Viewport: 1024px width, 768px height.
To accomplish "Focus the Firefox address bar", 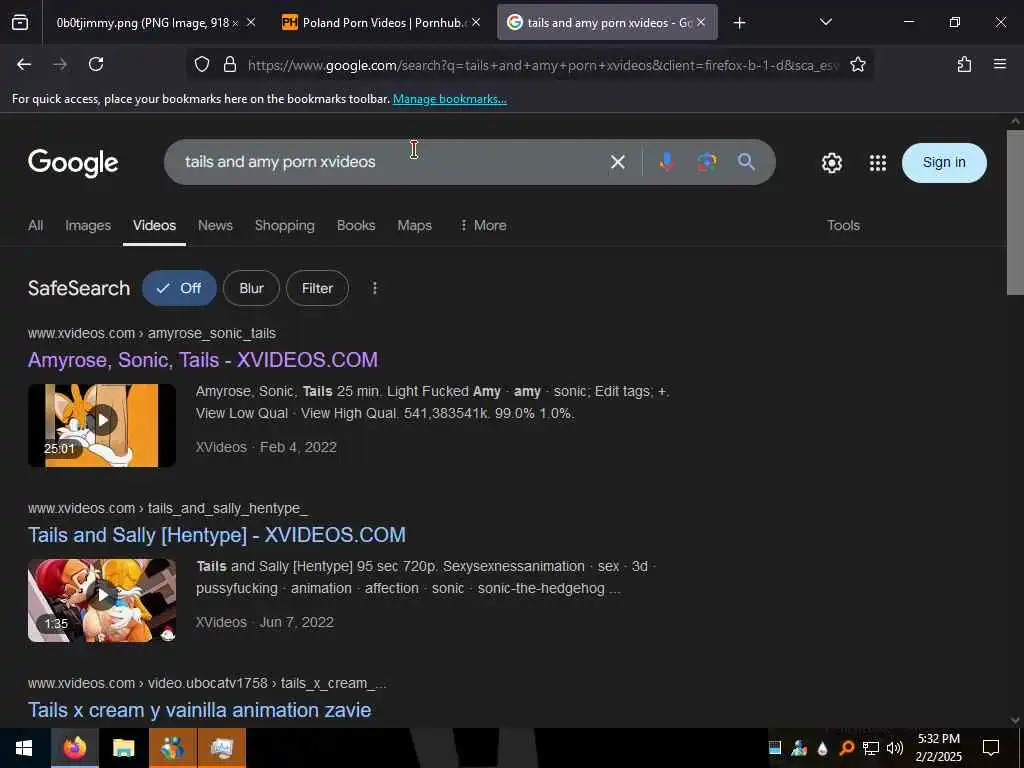I will click(x=542, y=65).
